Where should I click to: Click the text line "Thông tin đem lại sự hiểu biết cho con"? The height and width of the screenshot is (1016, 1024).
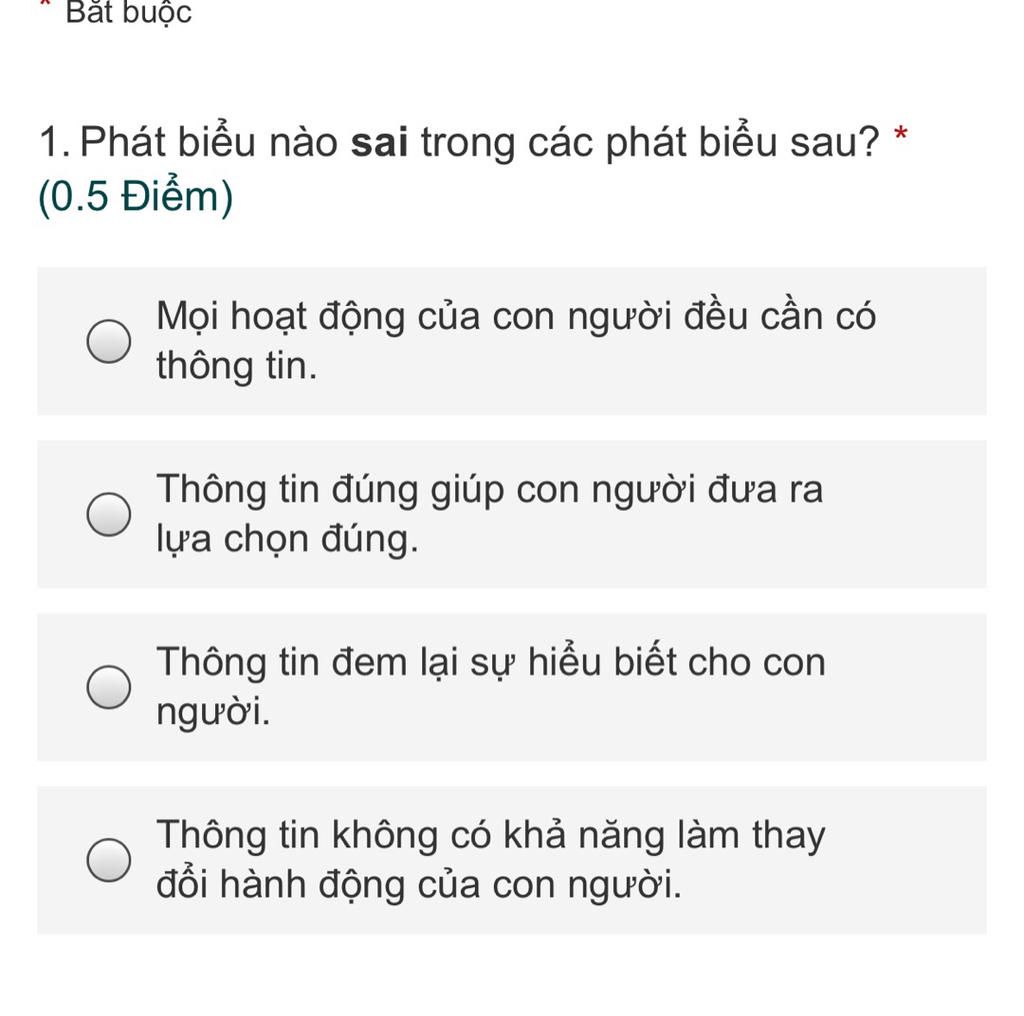(491, 663)
